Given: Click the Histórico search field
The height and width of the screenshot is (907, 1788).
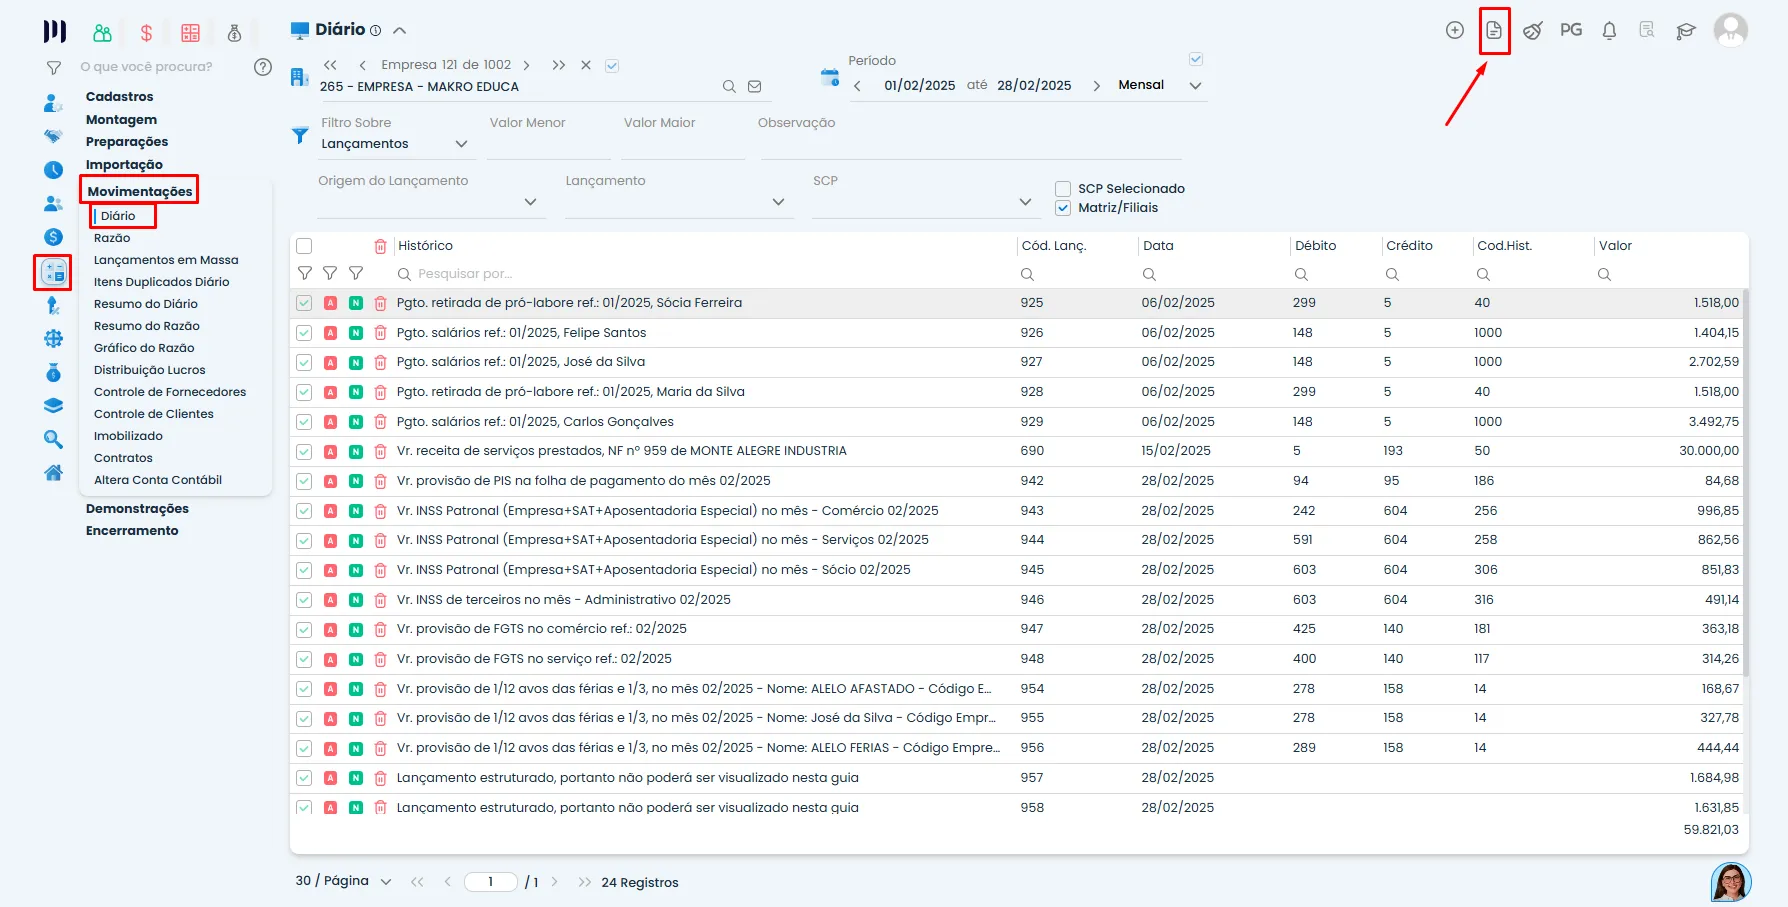Looking at the screenshot, I should tap(703, 274).
